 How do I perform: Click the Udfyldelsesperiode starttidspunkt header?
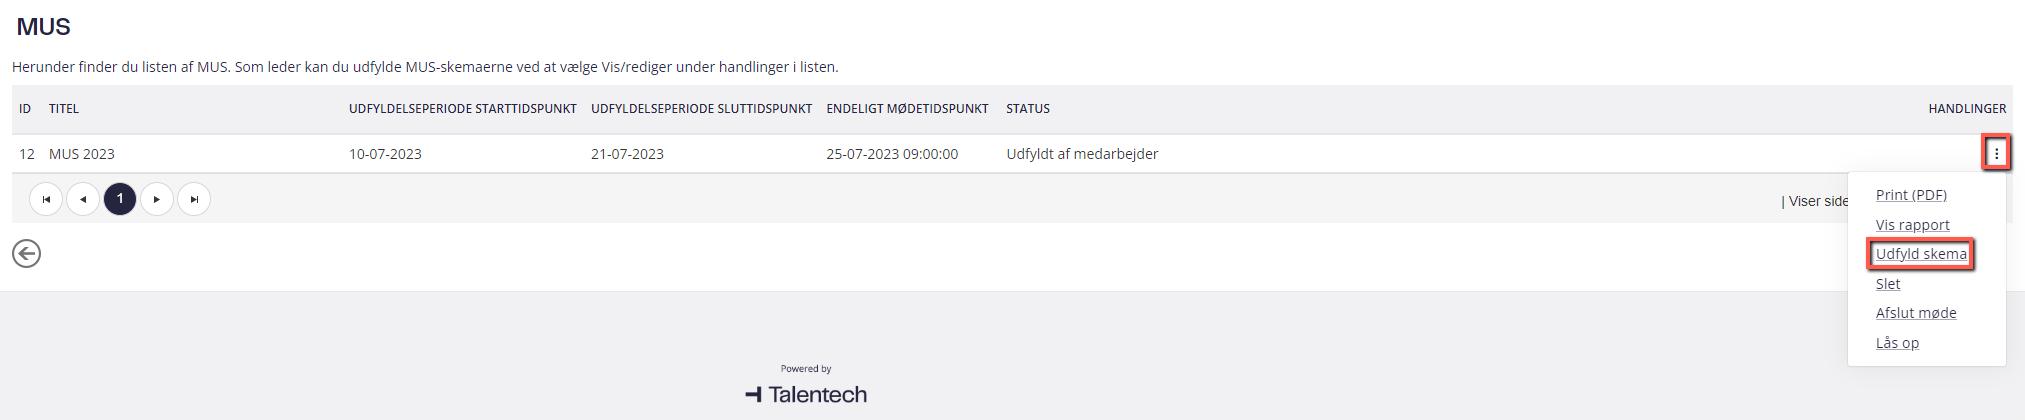(x=463, y=109)
